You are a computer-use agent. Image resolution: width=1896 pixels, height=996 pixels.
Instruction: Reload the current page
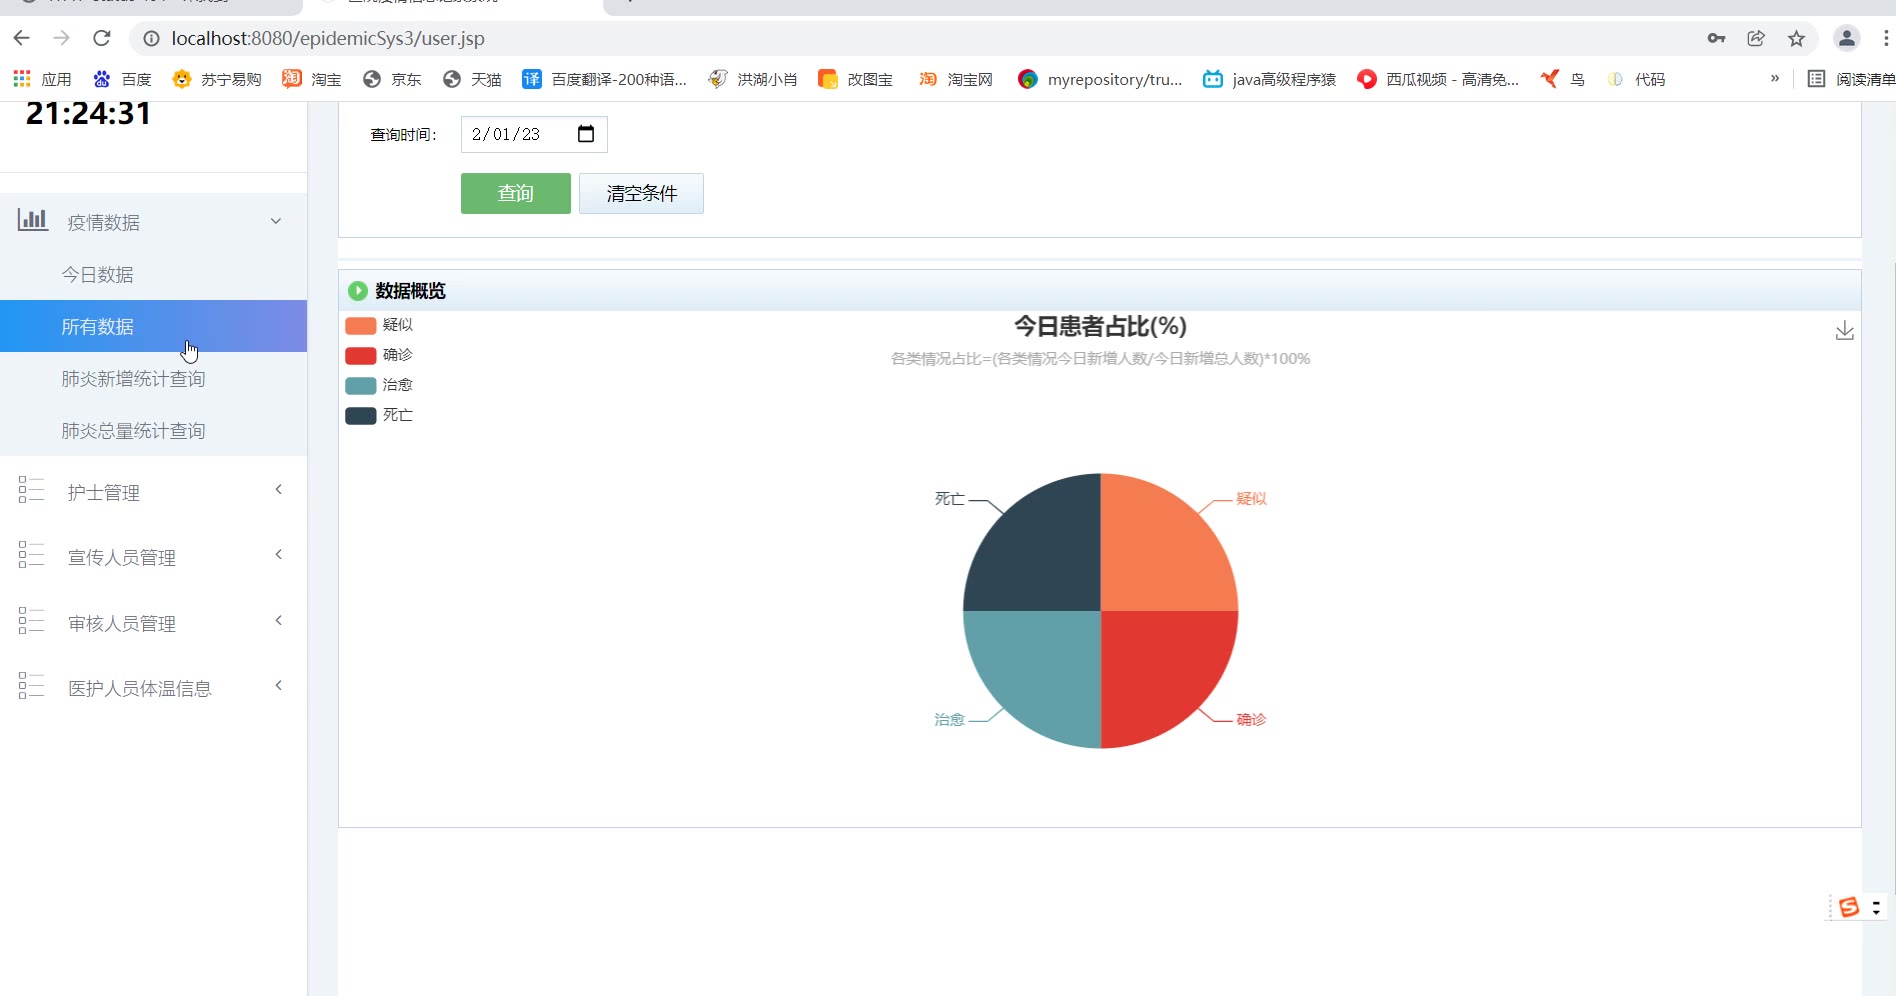pyautogui.click(x=101, y=38)
